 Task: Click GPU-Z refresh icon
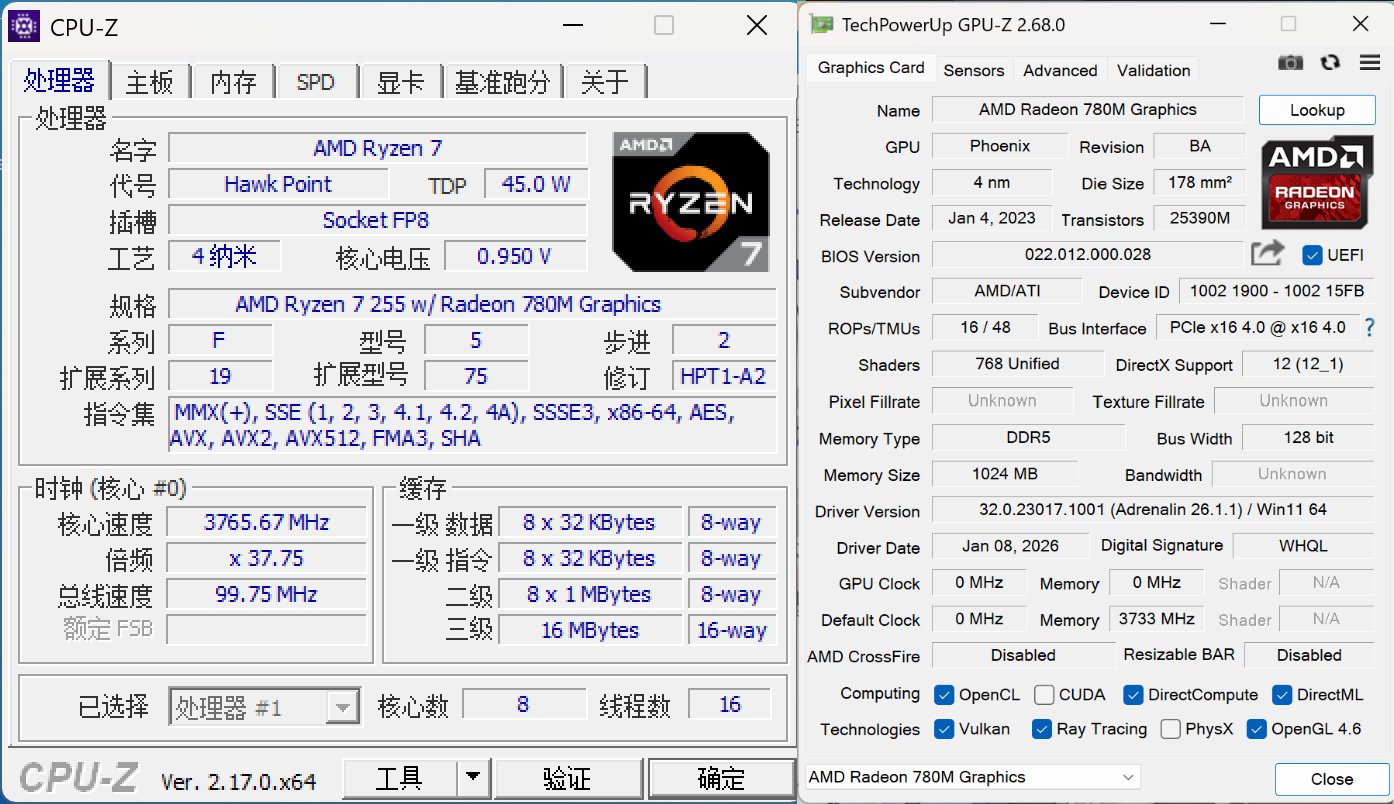1330,63
